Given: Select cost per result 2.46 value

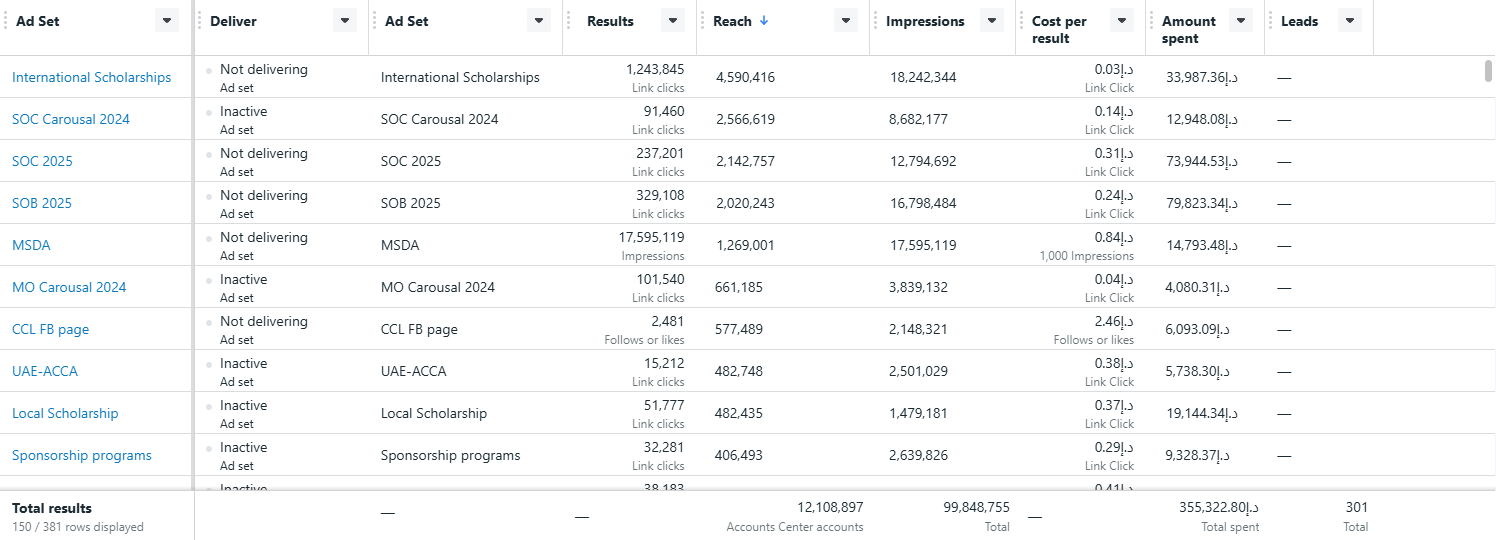Looking at the screenshot, I should click(1114, 321).
